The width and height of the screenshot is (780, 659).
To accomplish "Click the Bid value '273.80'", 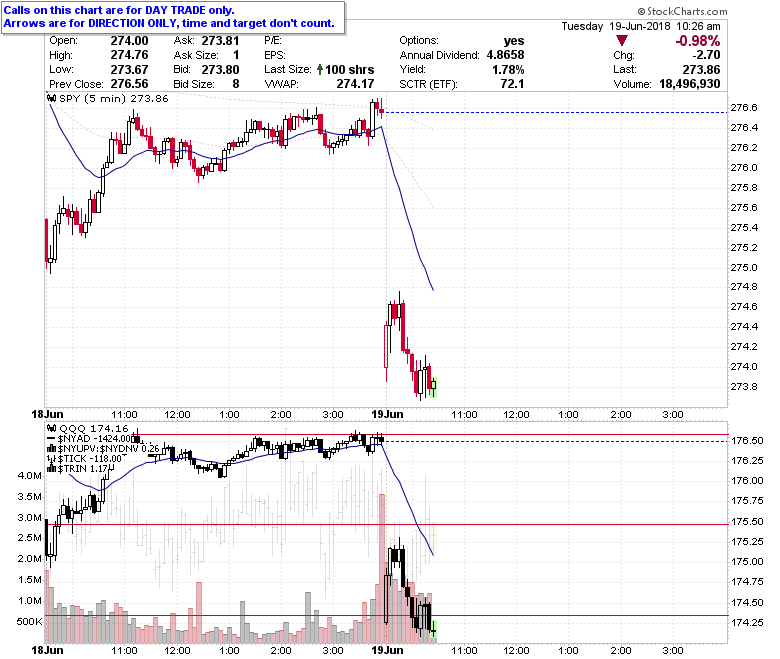I will [x=220, y=70].
